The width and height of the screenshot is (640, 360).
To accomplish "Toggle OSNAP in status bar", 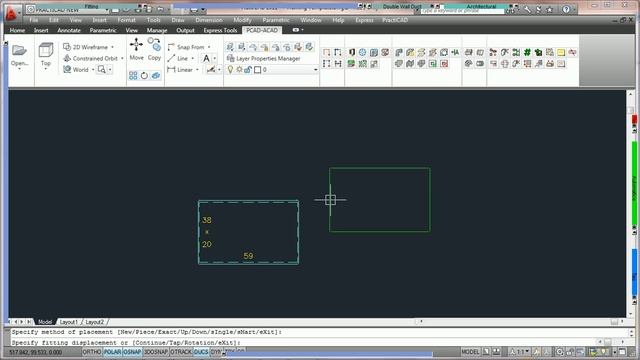I will pyautogui.click(x=132, y=352).
